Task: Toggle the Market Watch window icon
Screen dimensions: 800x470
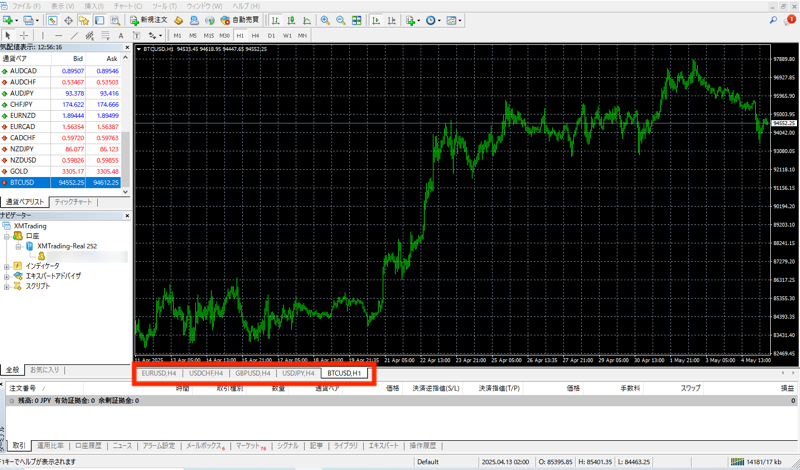Action: (53, 20)
